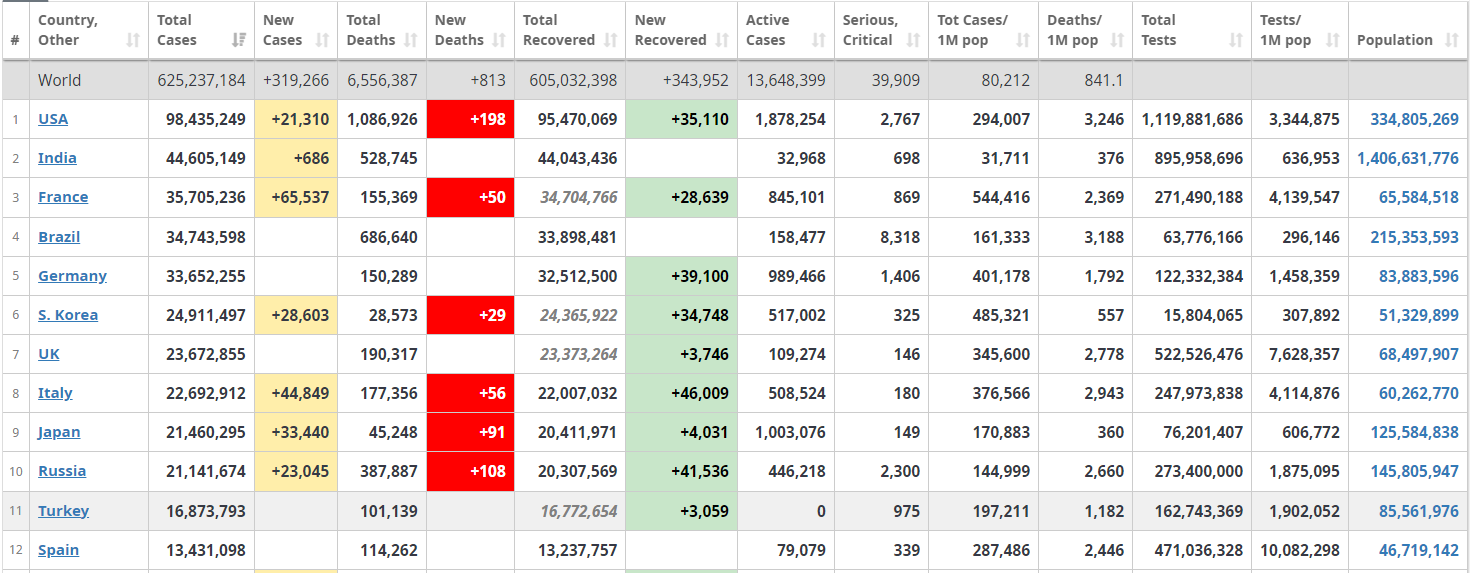Viewport: 1470px width, 573px height.
Task: Open India population link 1,406,631,776
Action: click(x=1408, y=158)
